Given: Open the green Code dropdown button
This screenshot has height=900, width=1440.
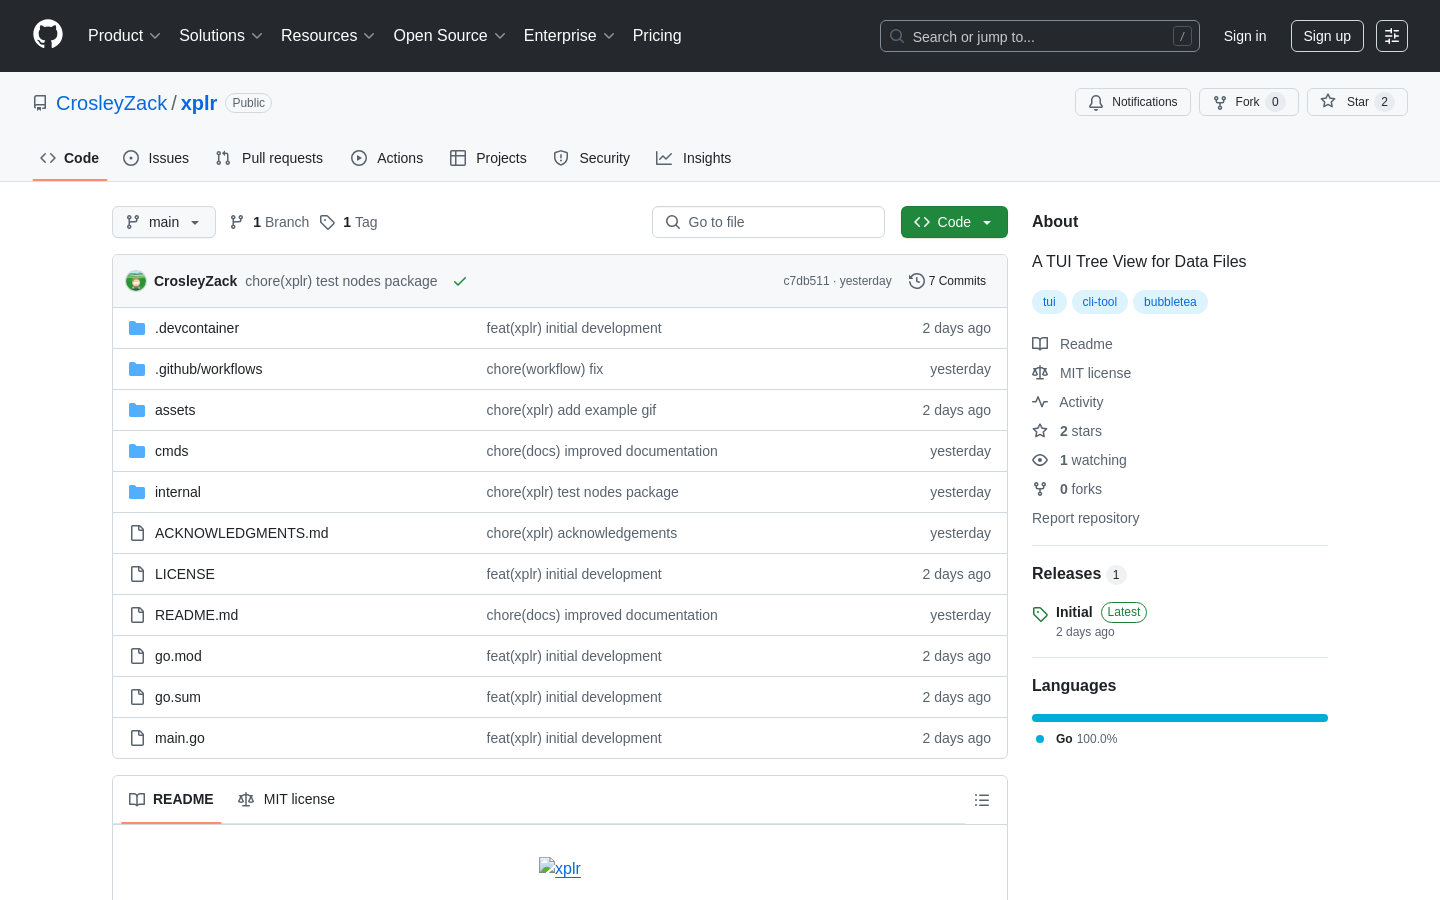Looking at the screenshot, I should point(954,222).
